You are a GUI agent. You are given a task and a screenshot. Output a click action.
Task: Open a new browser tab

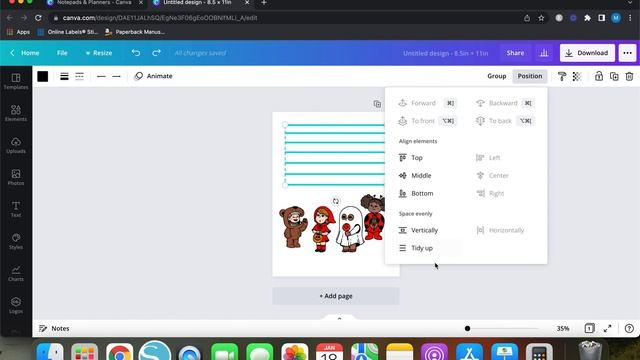click(x=264, y=3)
